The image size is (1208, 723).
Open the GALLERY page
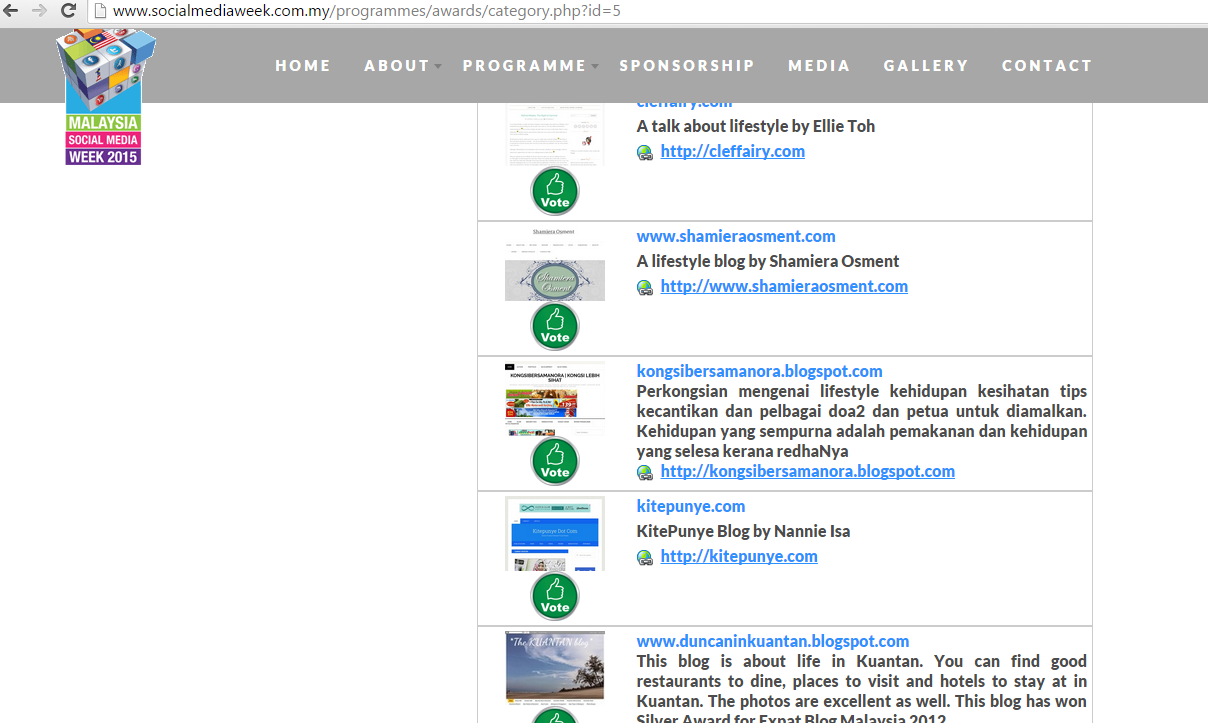tap(926, 65)
